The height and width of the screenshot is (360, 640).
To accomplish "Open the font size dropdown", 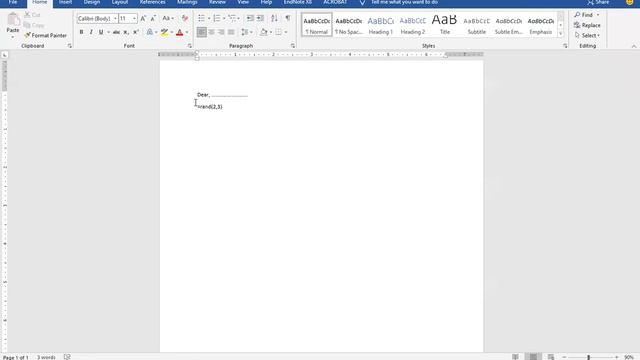I will pos(134,18).
